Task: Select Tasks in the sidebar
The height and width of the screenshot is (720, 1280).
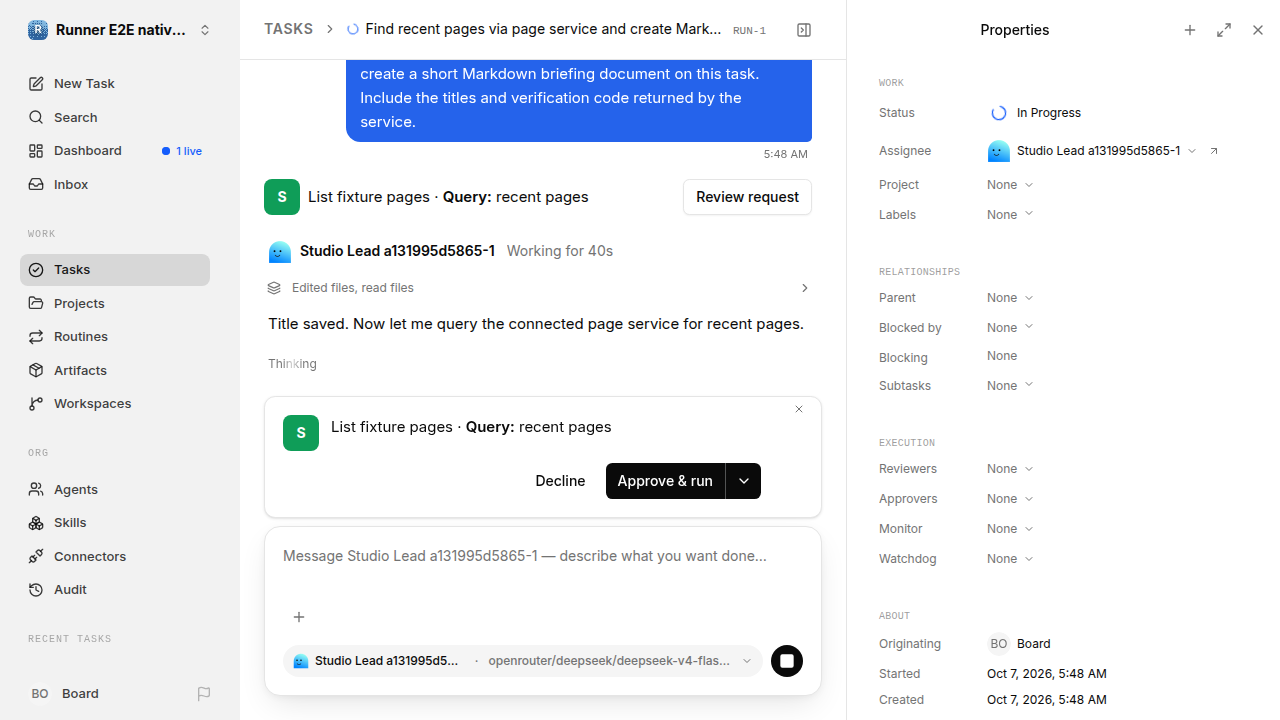Action: tap(115, 270)
